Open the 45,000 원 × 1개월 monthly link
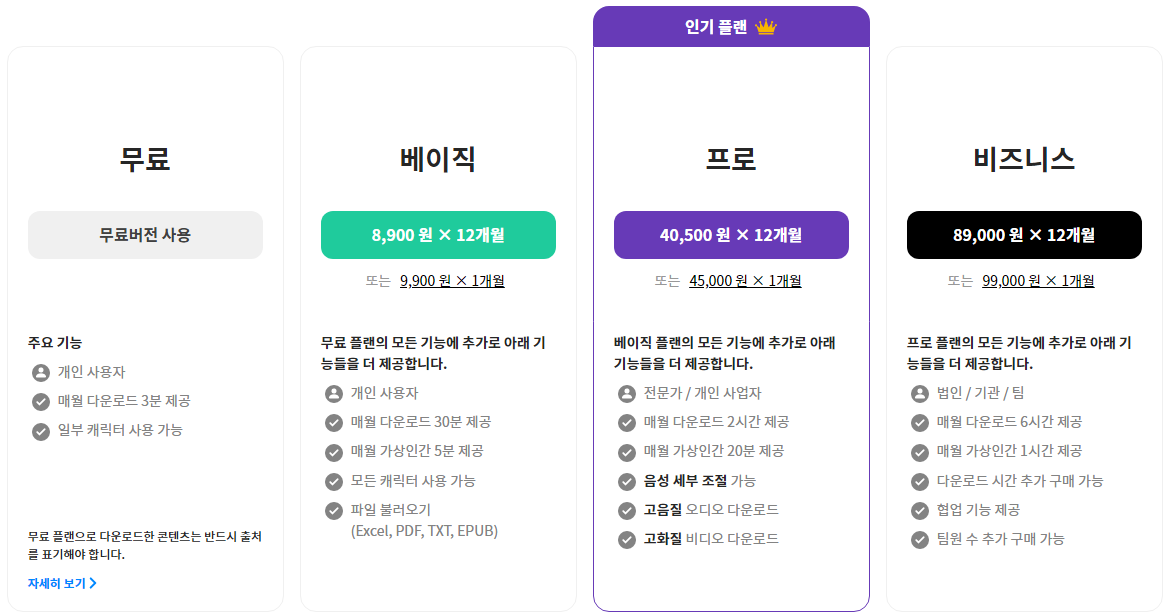1173x614 pixels. tap(745, 281)
